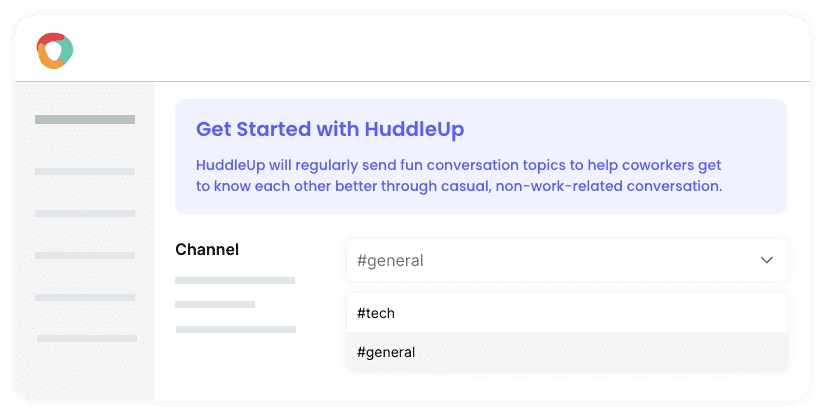The width and height of the screenshot is (825, 416).
Task: Select the second sidebar placeholder item
Action: tap(85, 172)
